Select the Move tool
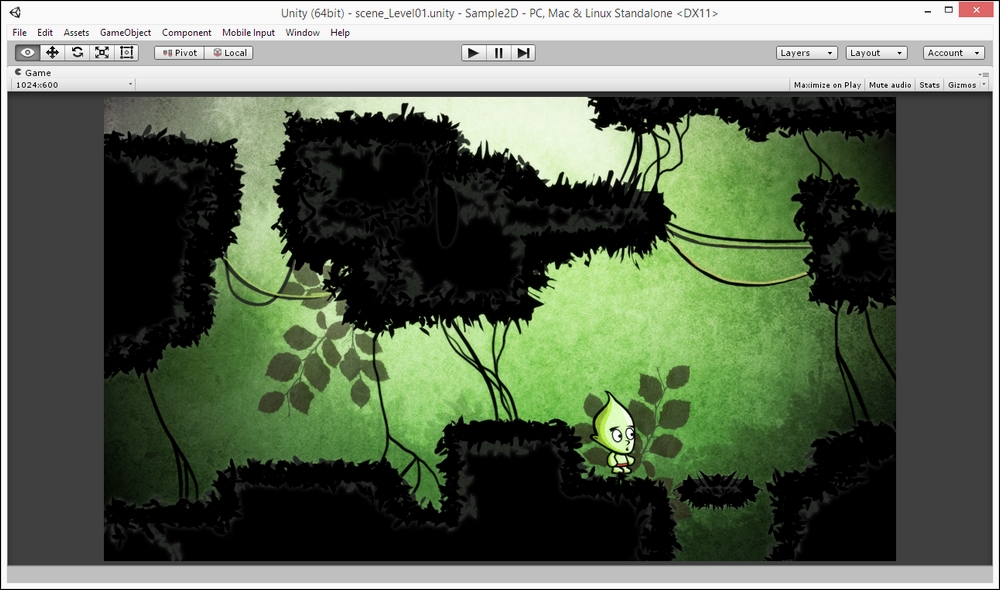The image size is (1000, 590). pos(52,53)
